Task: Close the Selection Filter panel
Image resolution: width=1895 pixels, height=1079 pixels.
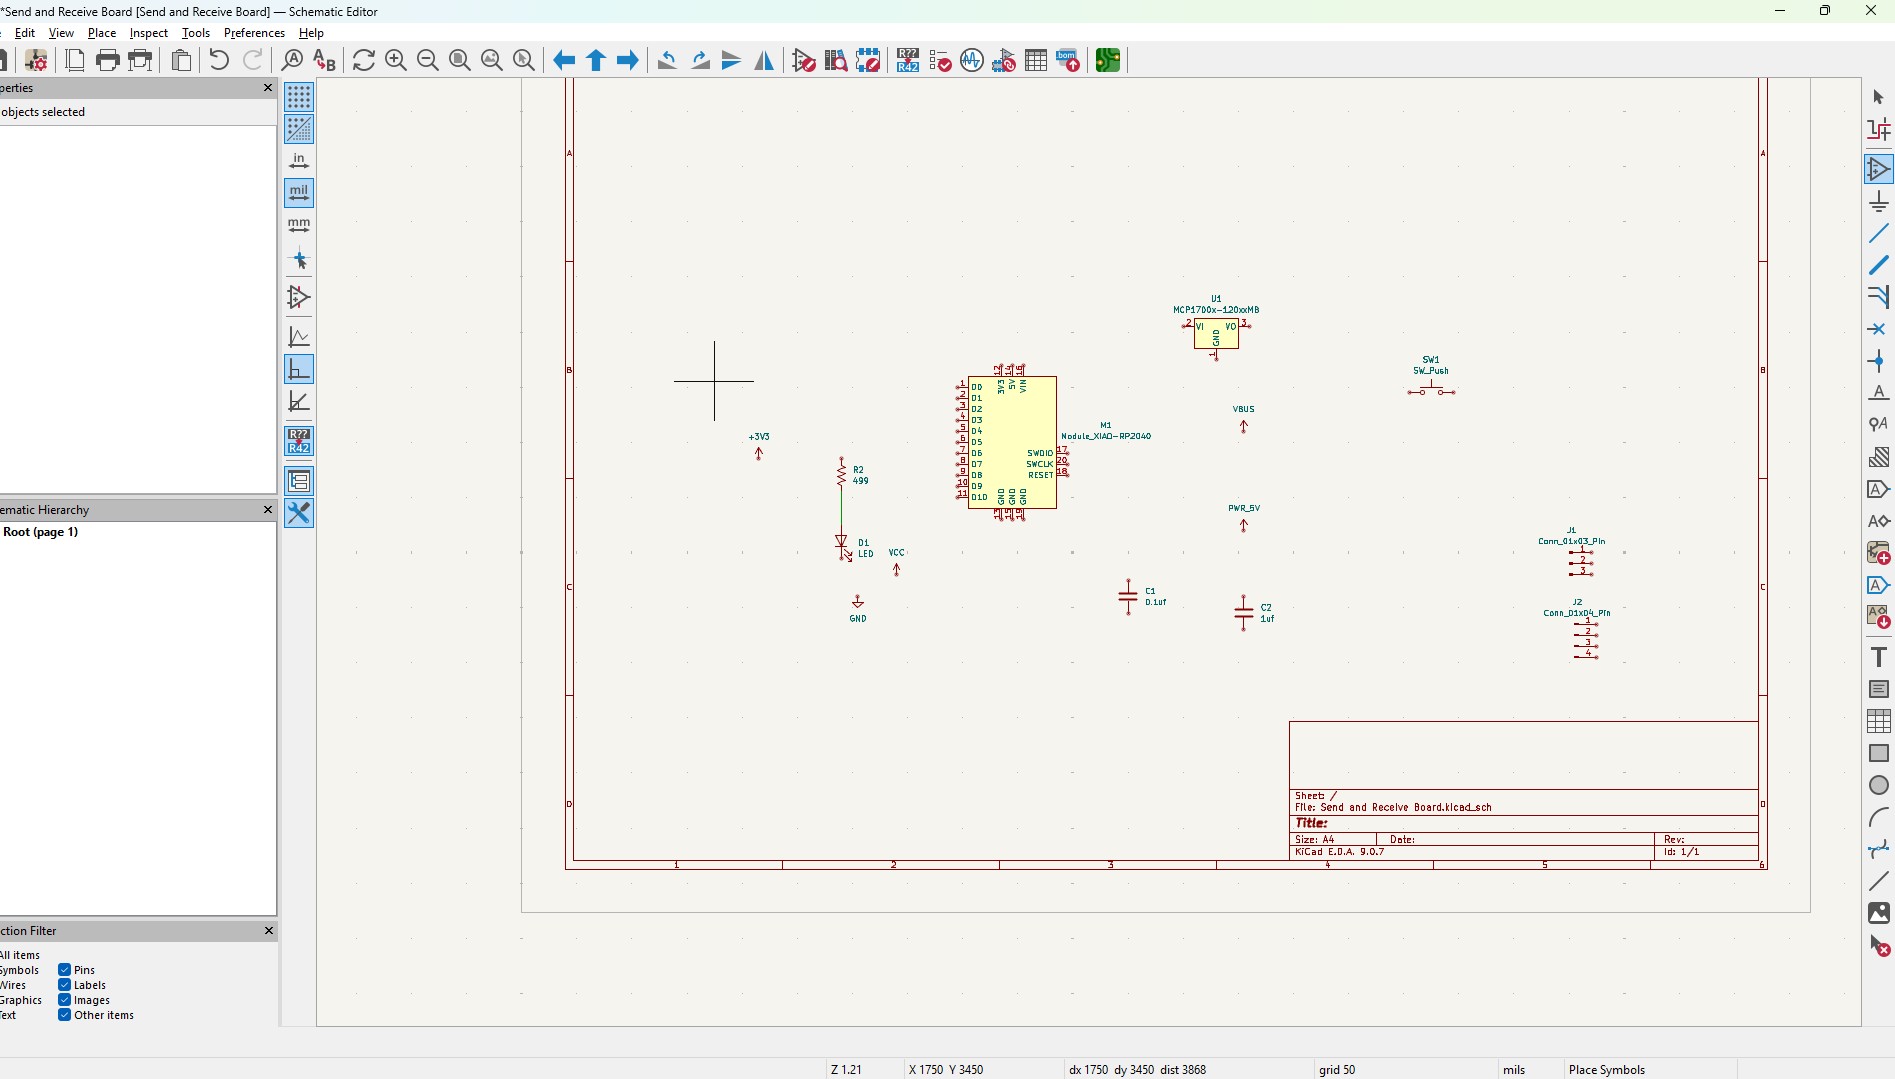Action: coord(267,931)
